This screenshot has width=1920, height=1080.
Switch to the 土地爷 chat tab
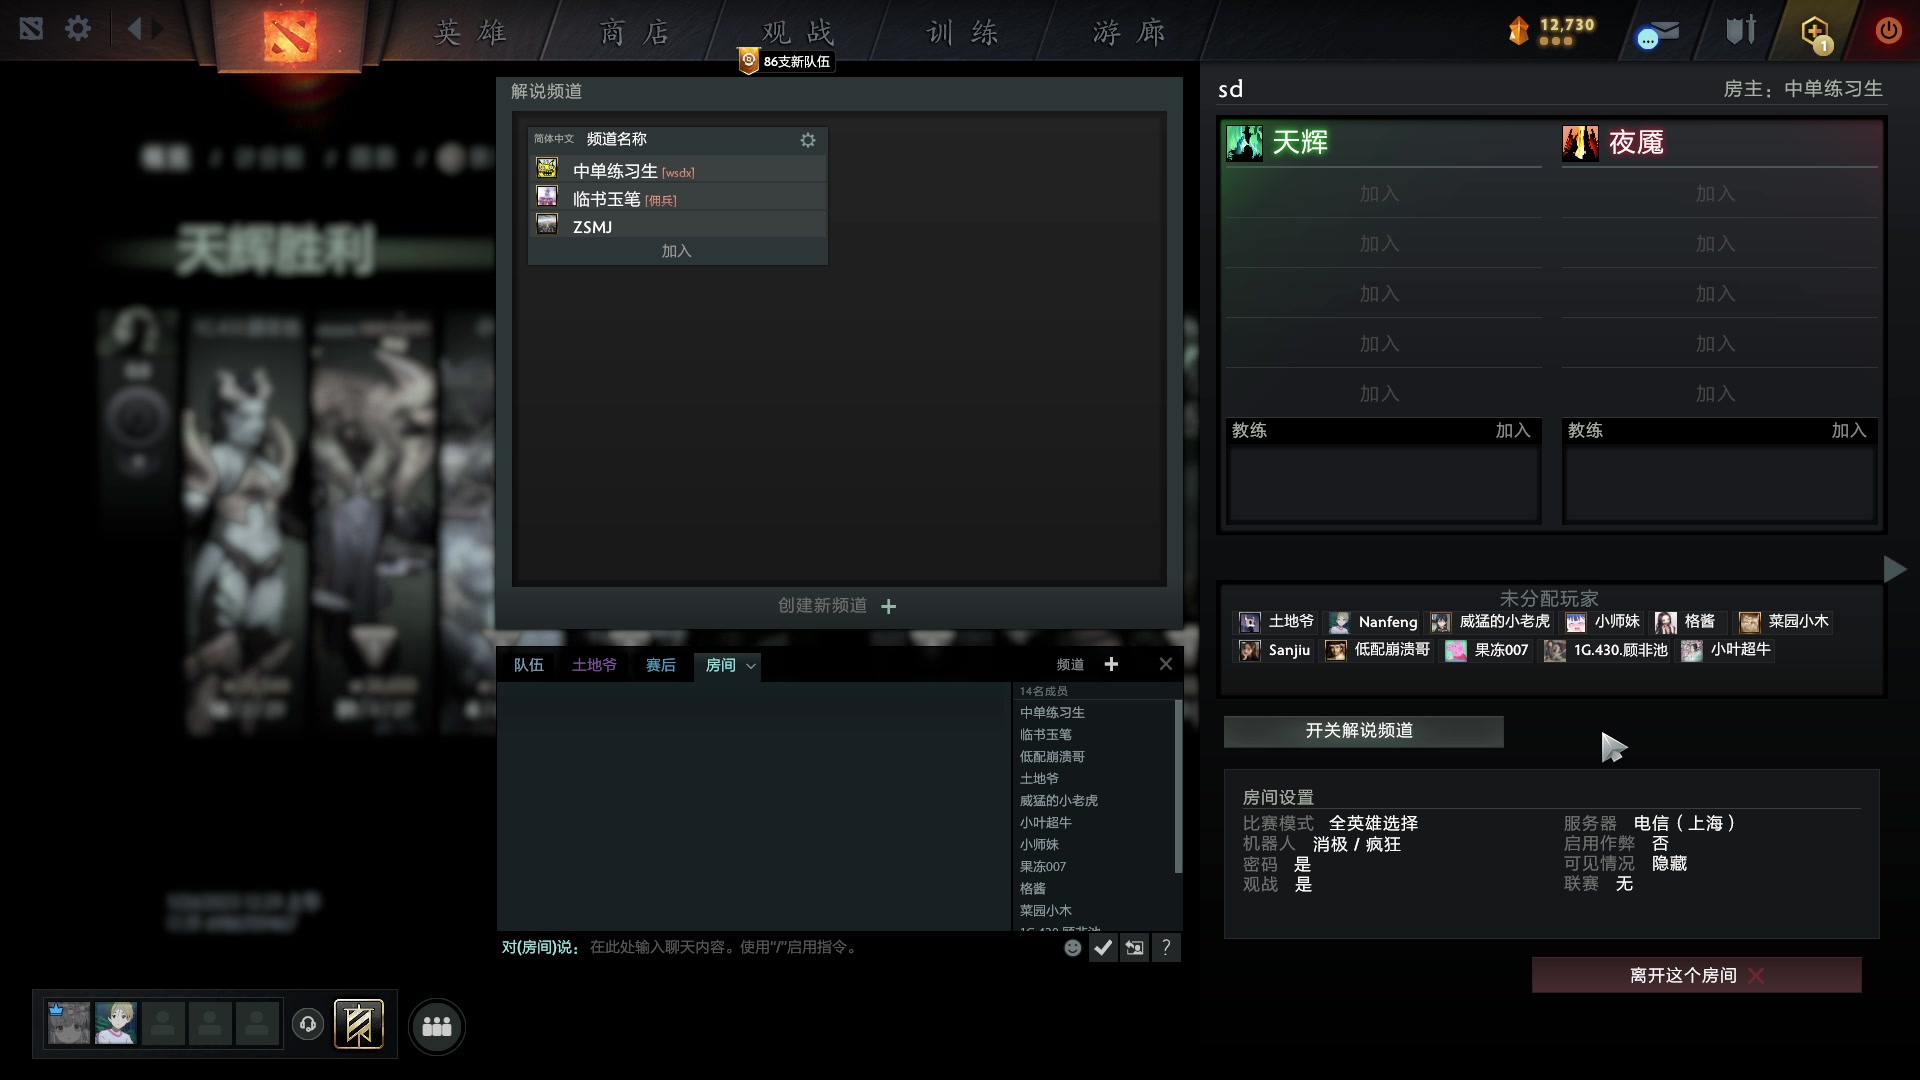click(x=594, y=665)
